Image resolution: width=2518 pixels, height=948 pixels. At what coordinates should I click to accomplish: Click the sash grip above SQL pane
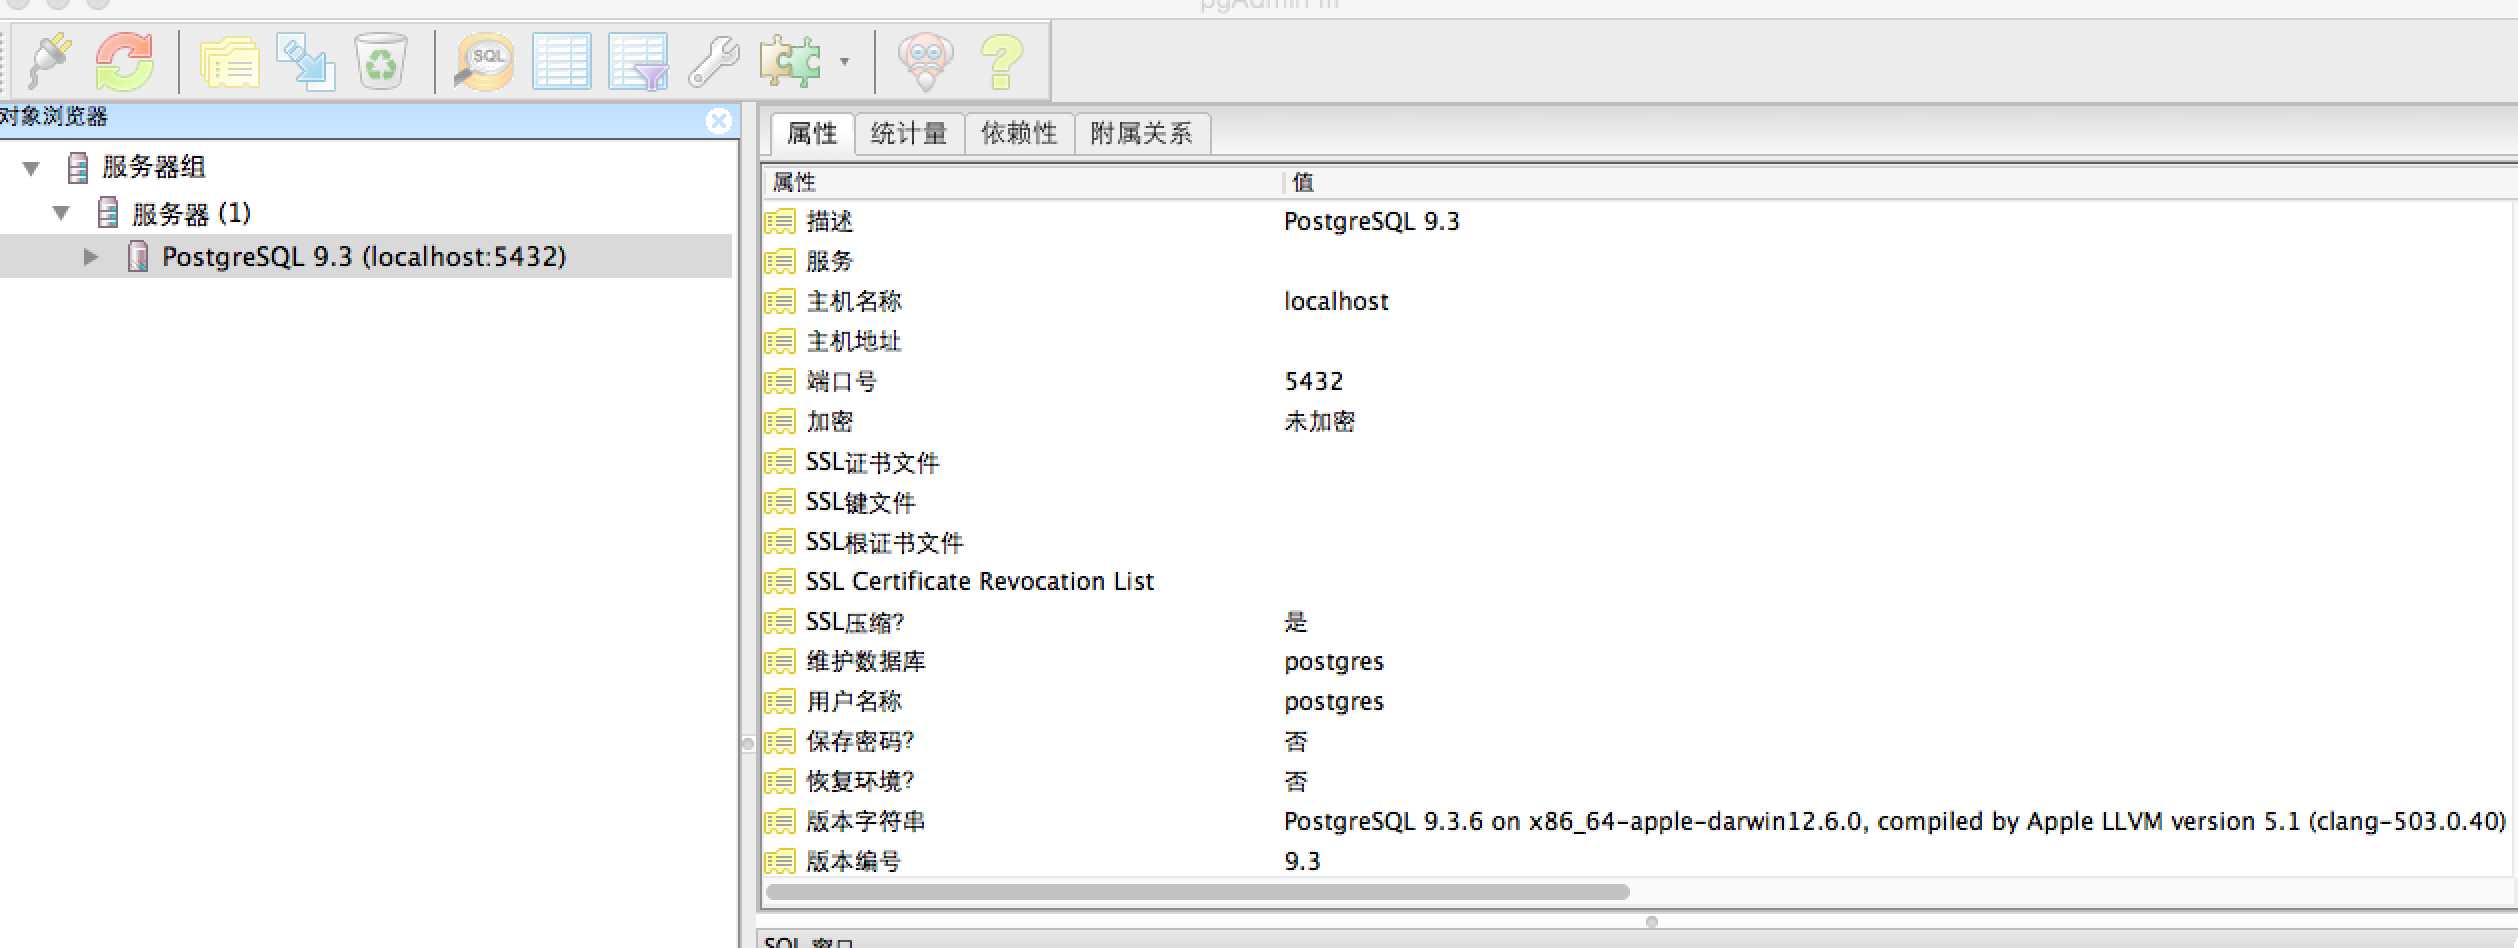[x=1651, y=921]
